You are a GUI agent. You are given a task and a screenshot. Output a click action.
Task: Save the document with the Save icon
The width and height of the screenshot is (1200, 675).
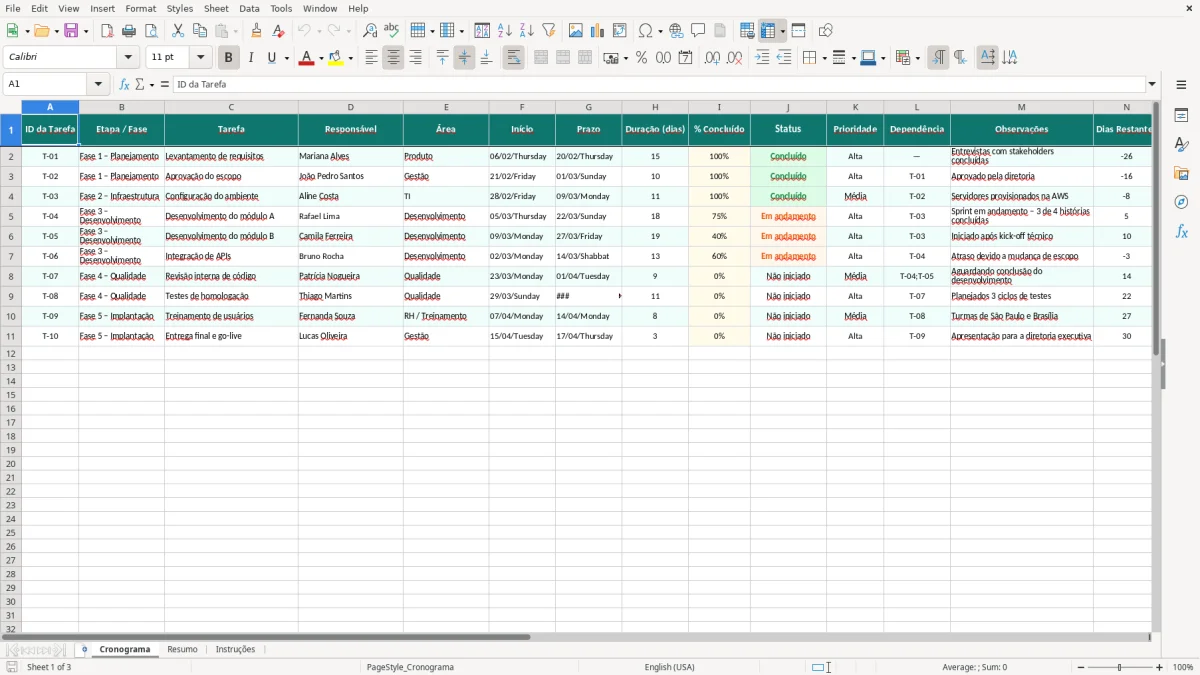(71, 31)
